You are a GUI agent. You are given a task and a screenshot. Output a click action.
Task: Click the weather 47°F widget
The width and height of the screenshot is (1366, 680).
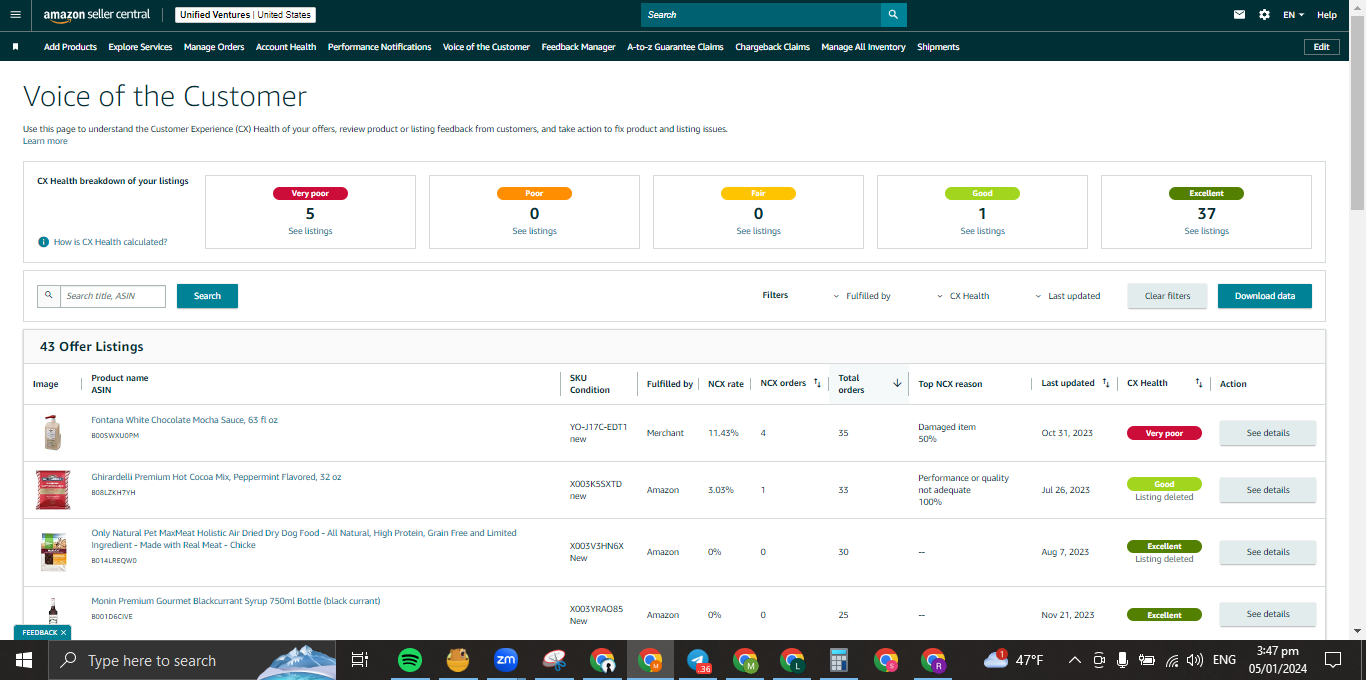(x=1014, y=660)
